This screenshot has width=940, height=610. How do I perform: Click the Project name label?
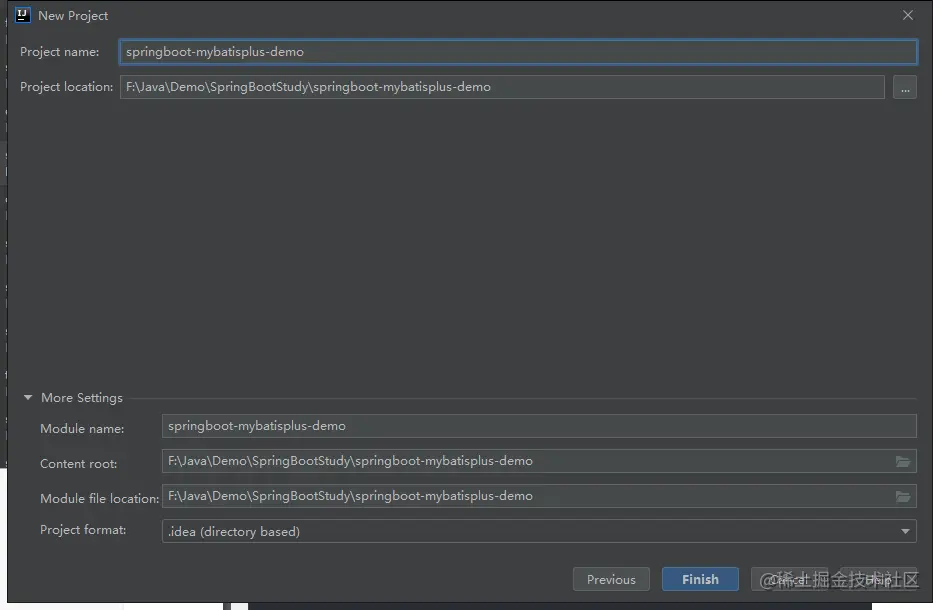click(59, 52)
